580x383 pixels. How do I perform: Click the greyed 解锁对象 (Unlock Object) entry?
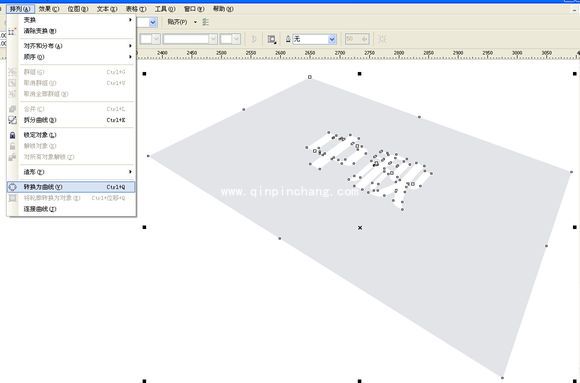pos(71,146)
